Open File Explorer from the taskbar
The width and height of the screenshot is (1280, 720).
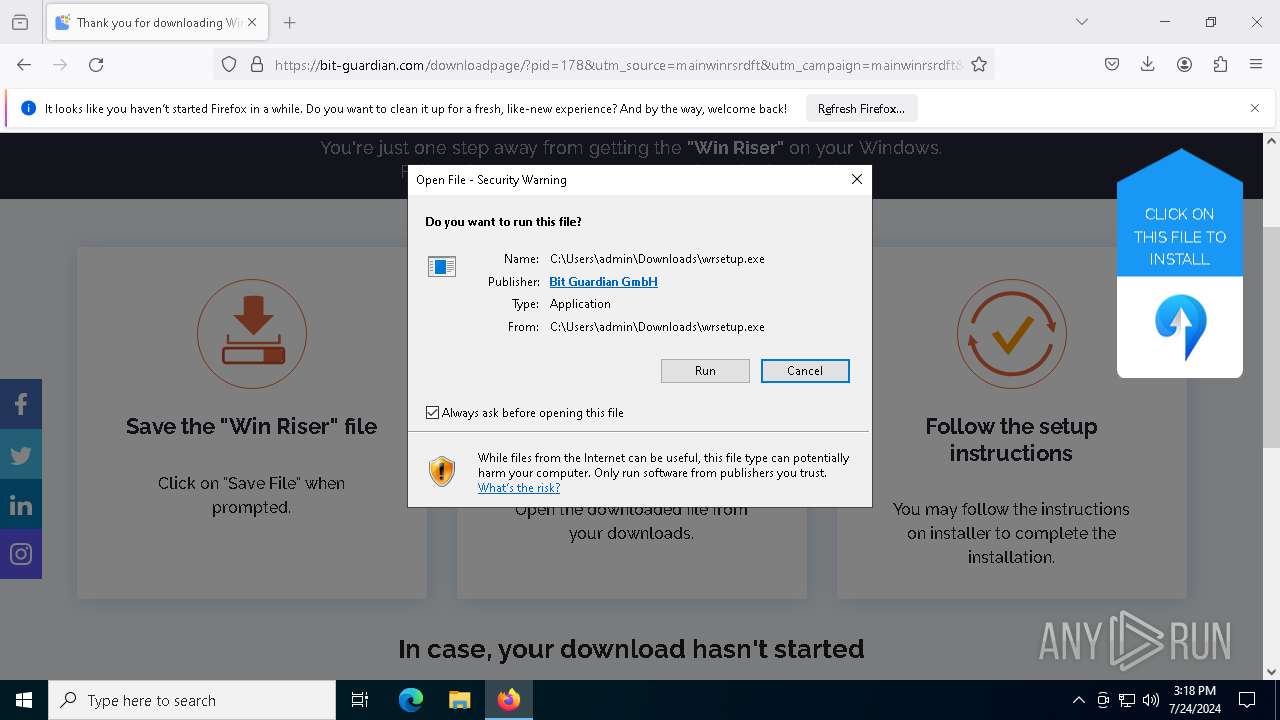point(459,700)
